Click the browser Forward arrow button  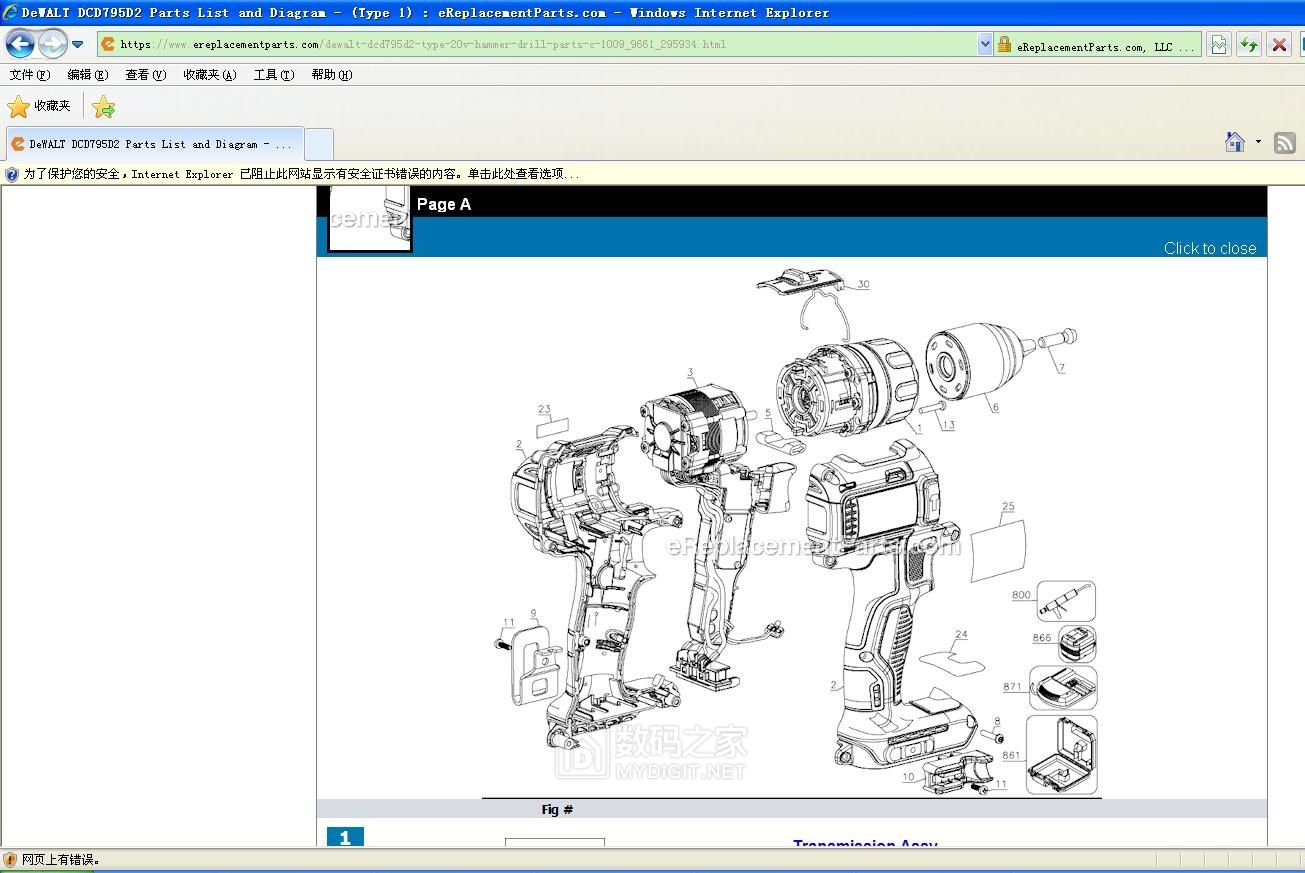click(x=52, y=43)
